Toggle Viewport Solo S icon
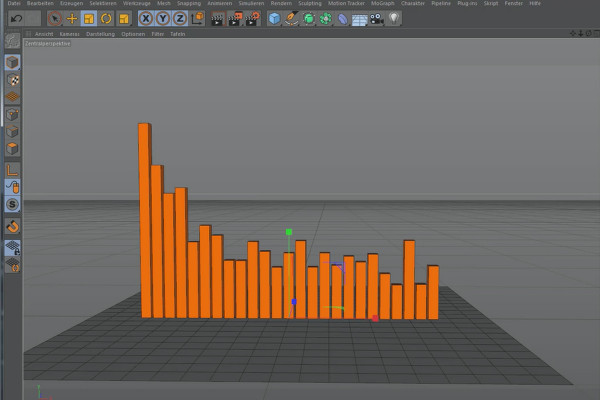Screen dimensions: 600x400 pyautogui.click(x=12, y=204)
